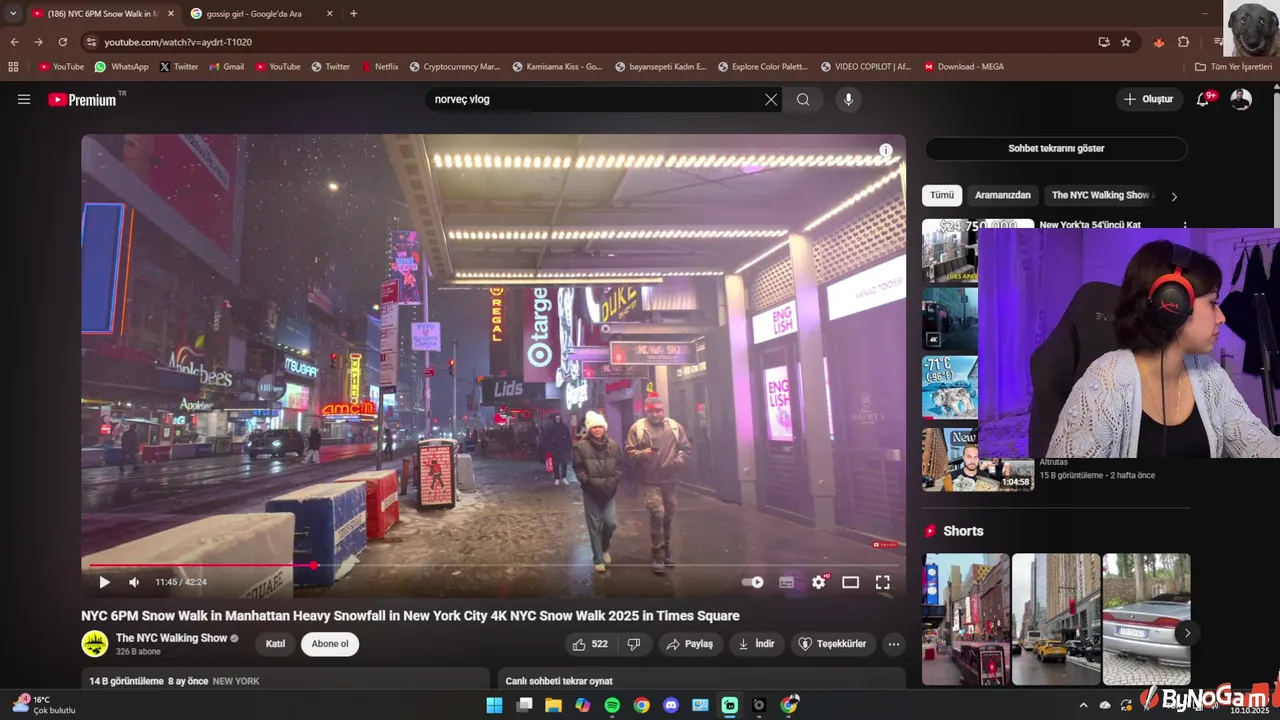Open the browser extensions puzzle icon

point(1184,42)
